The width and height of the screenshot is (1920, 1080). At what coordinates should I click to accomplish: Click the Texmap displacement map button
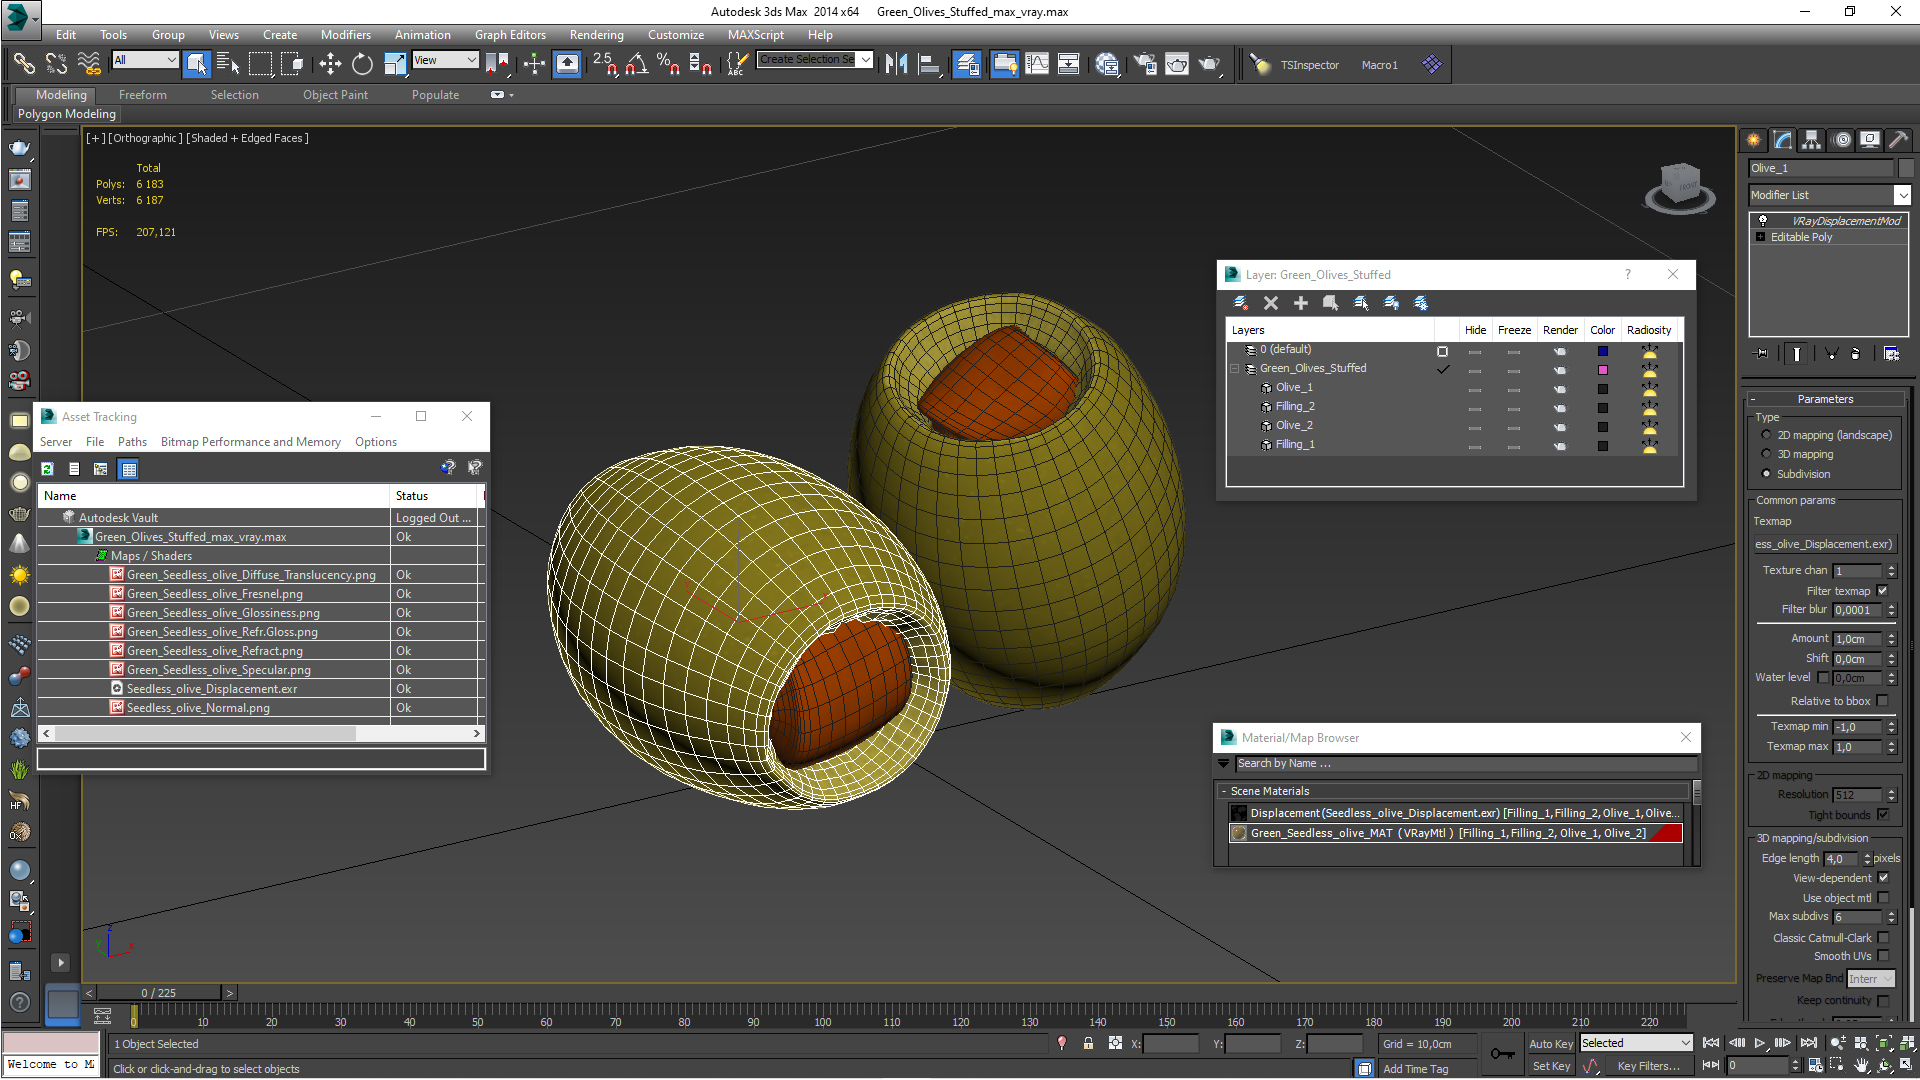tap(1824, 544)
